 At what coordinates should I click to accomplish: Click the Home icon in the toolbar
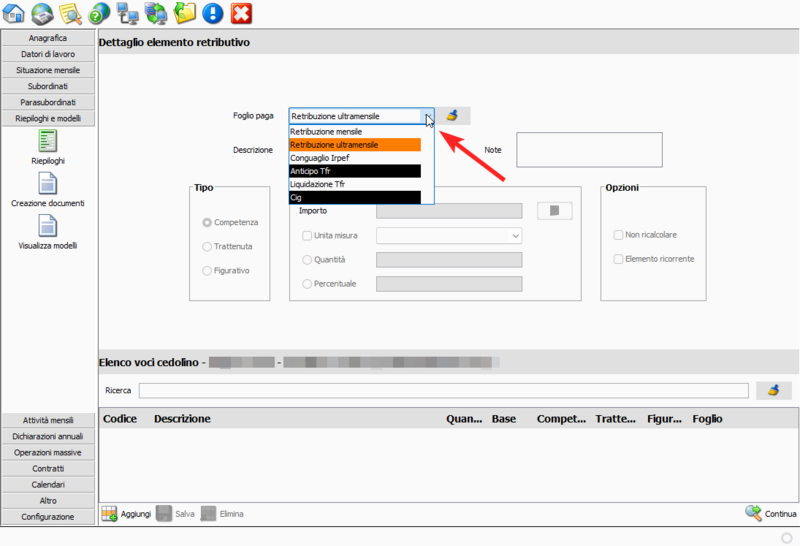pos(14,13)
